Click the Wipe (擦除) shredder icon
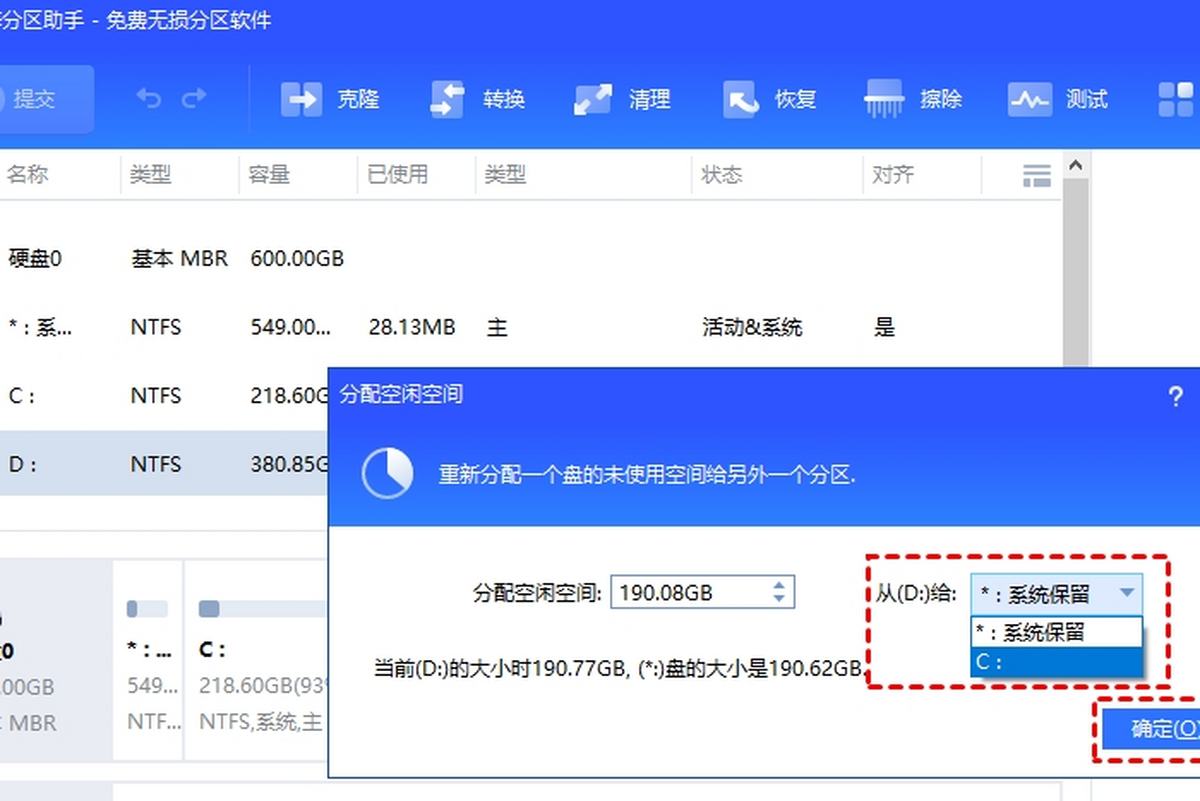The image size is (1200, 801). [x=884, y=100]
